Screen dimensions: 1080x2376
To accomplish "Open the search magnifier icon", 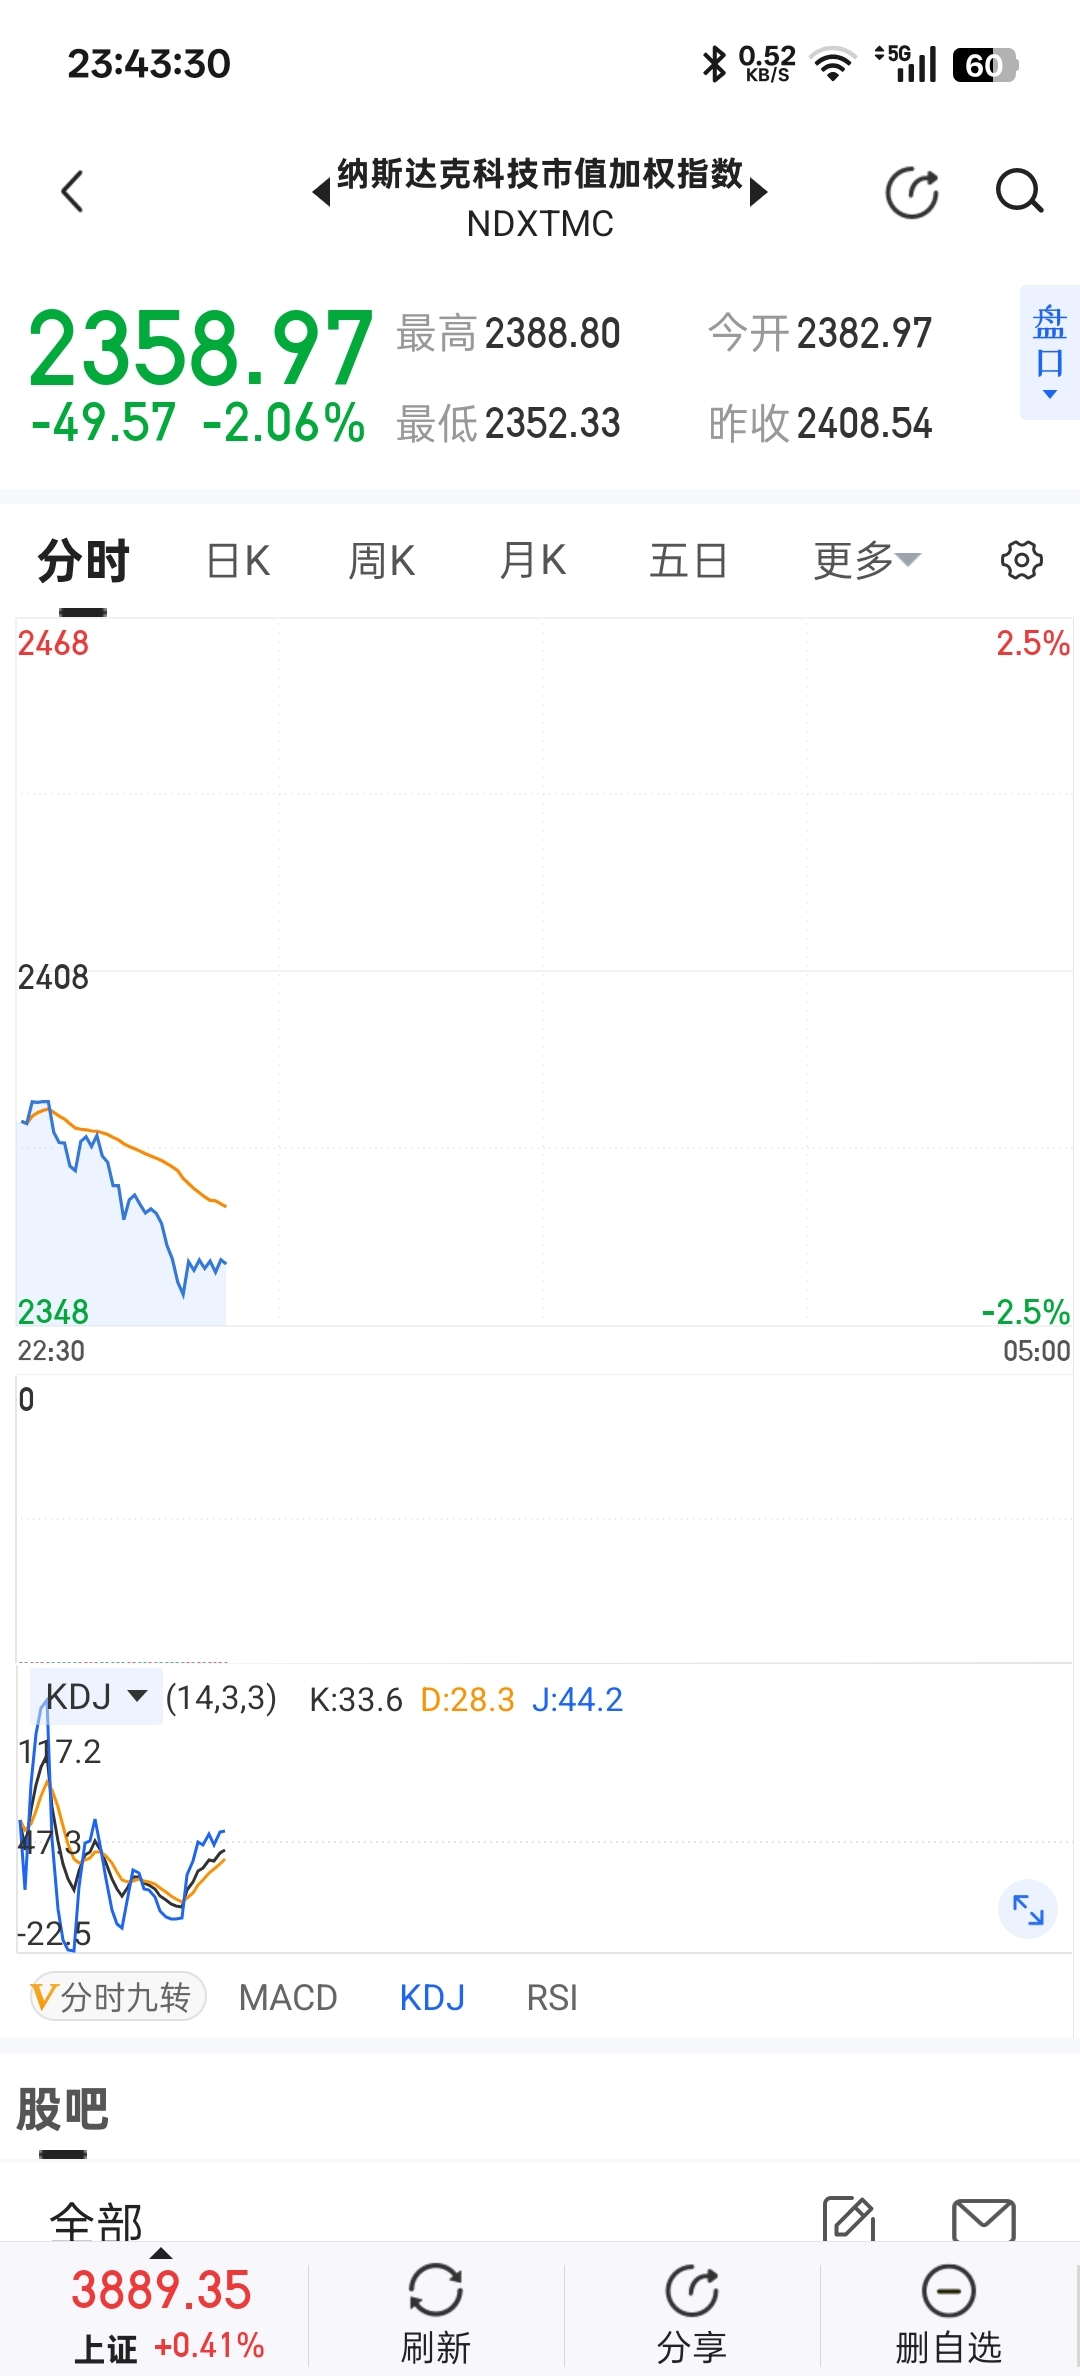I will (x=1019, y=191).
